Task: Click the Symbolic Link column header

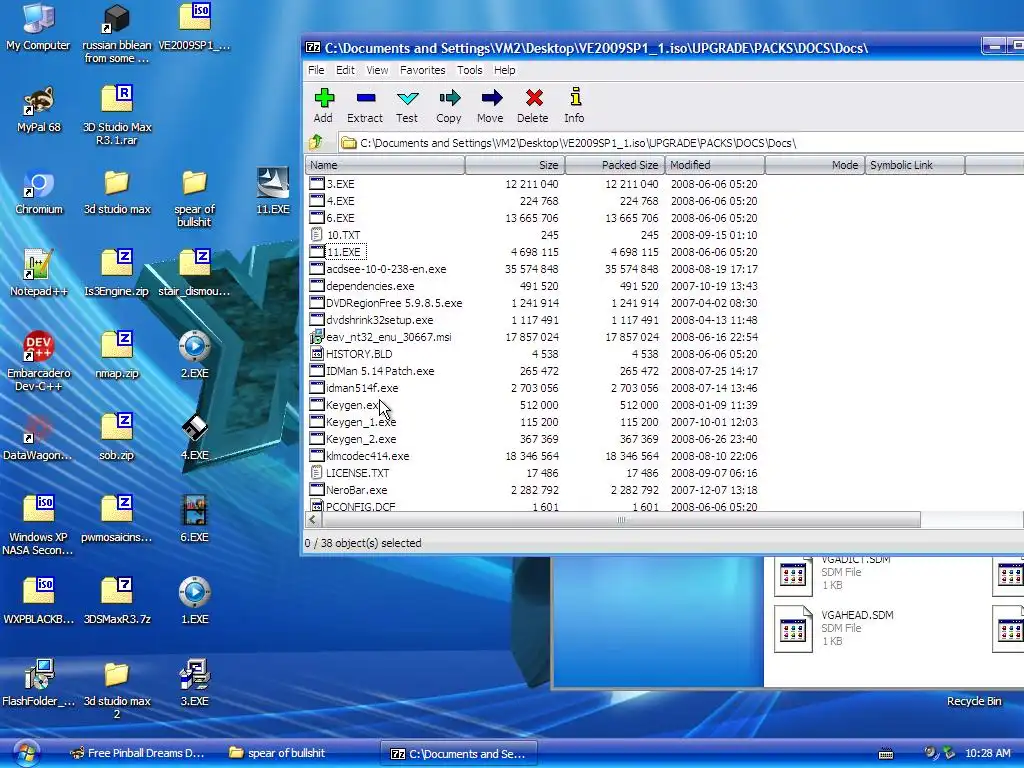Action: 914,165
